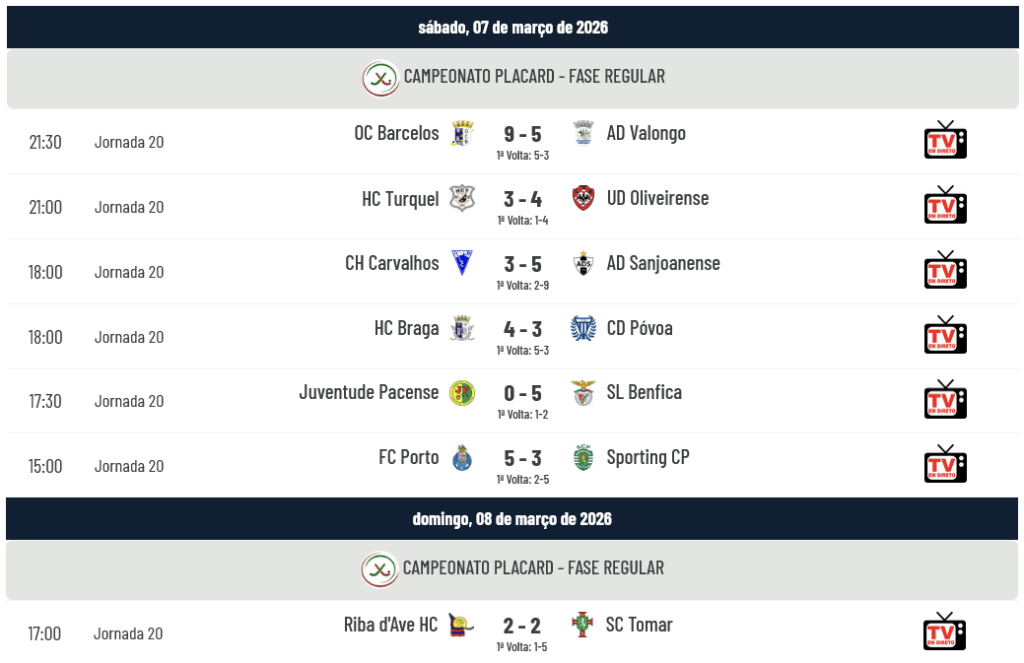The height and width of the screenshot is (663, 1024).
Task: Click the Sporting CP club crest
Action: pos(582,458)
